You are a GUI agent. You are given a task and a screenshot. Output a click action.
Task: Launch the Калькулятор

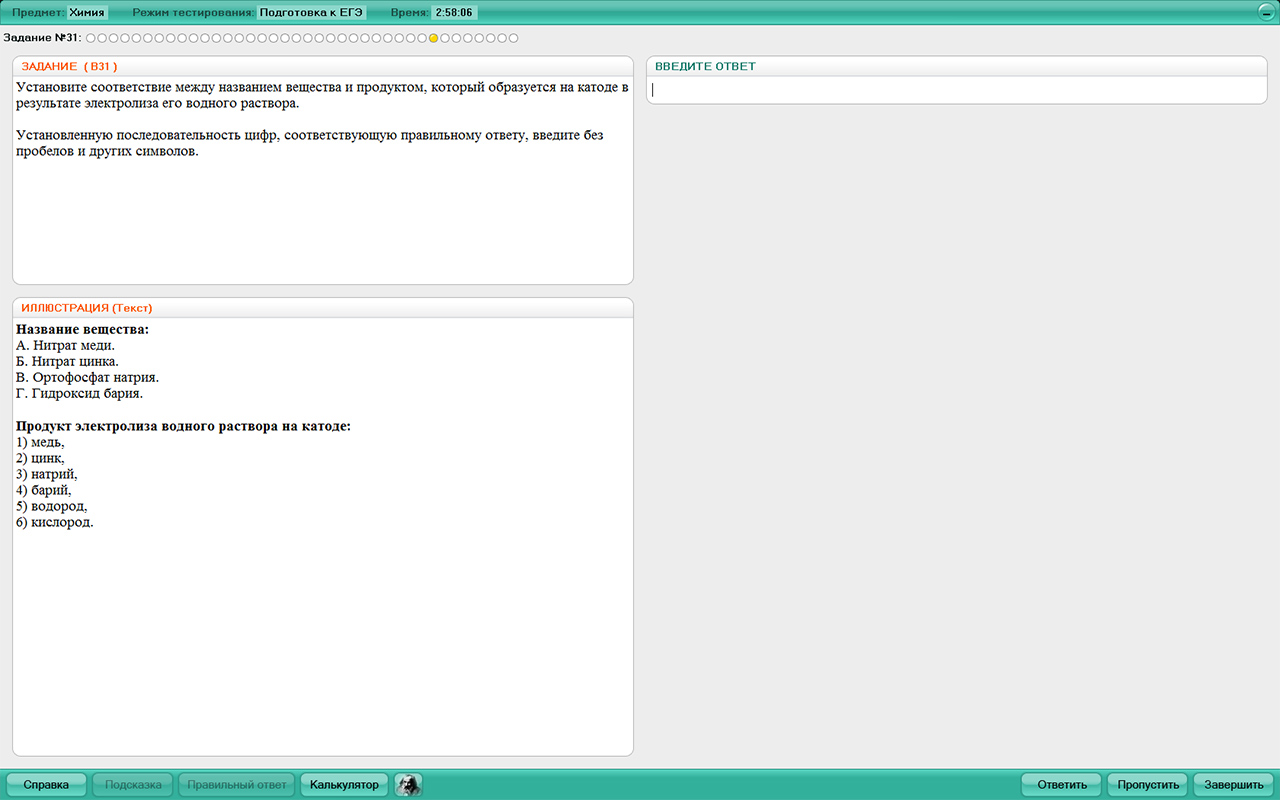click(345, 785)
